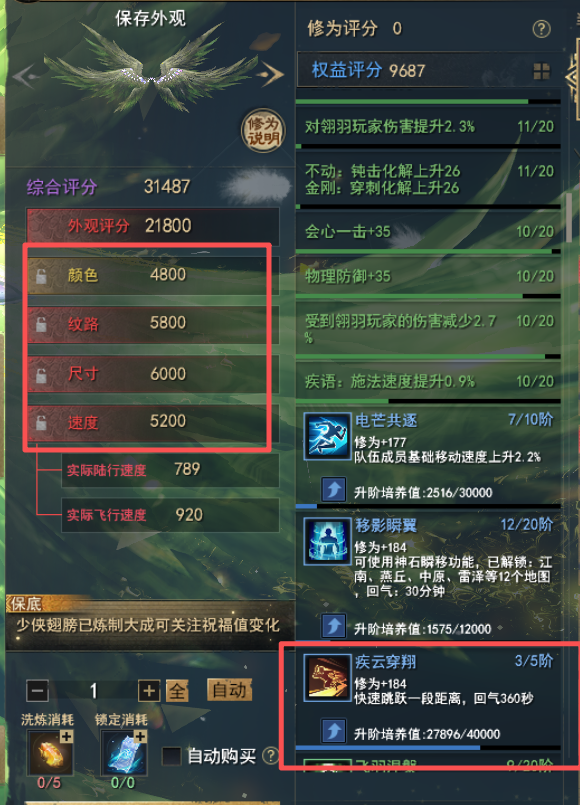Toggle the lock on 颜色 attribute
The height and width of the screenshot is (805, 580).
coord(42,276)
